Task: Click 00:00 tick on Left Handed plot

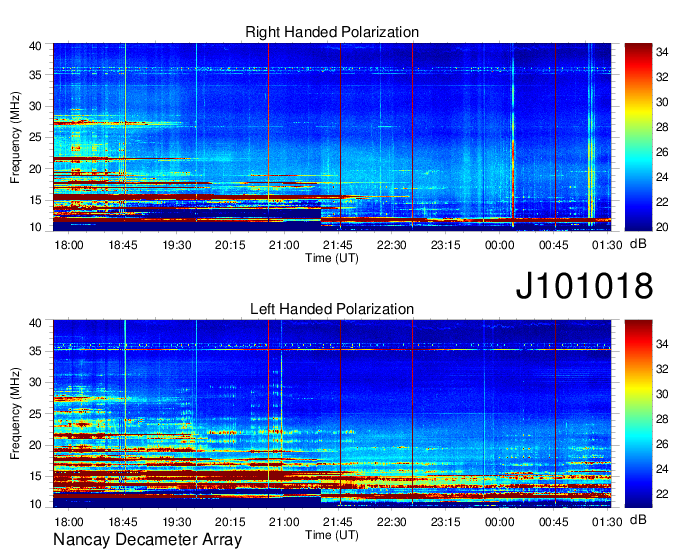Action: [x=500, y=522]
